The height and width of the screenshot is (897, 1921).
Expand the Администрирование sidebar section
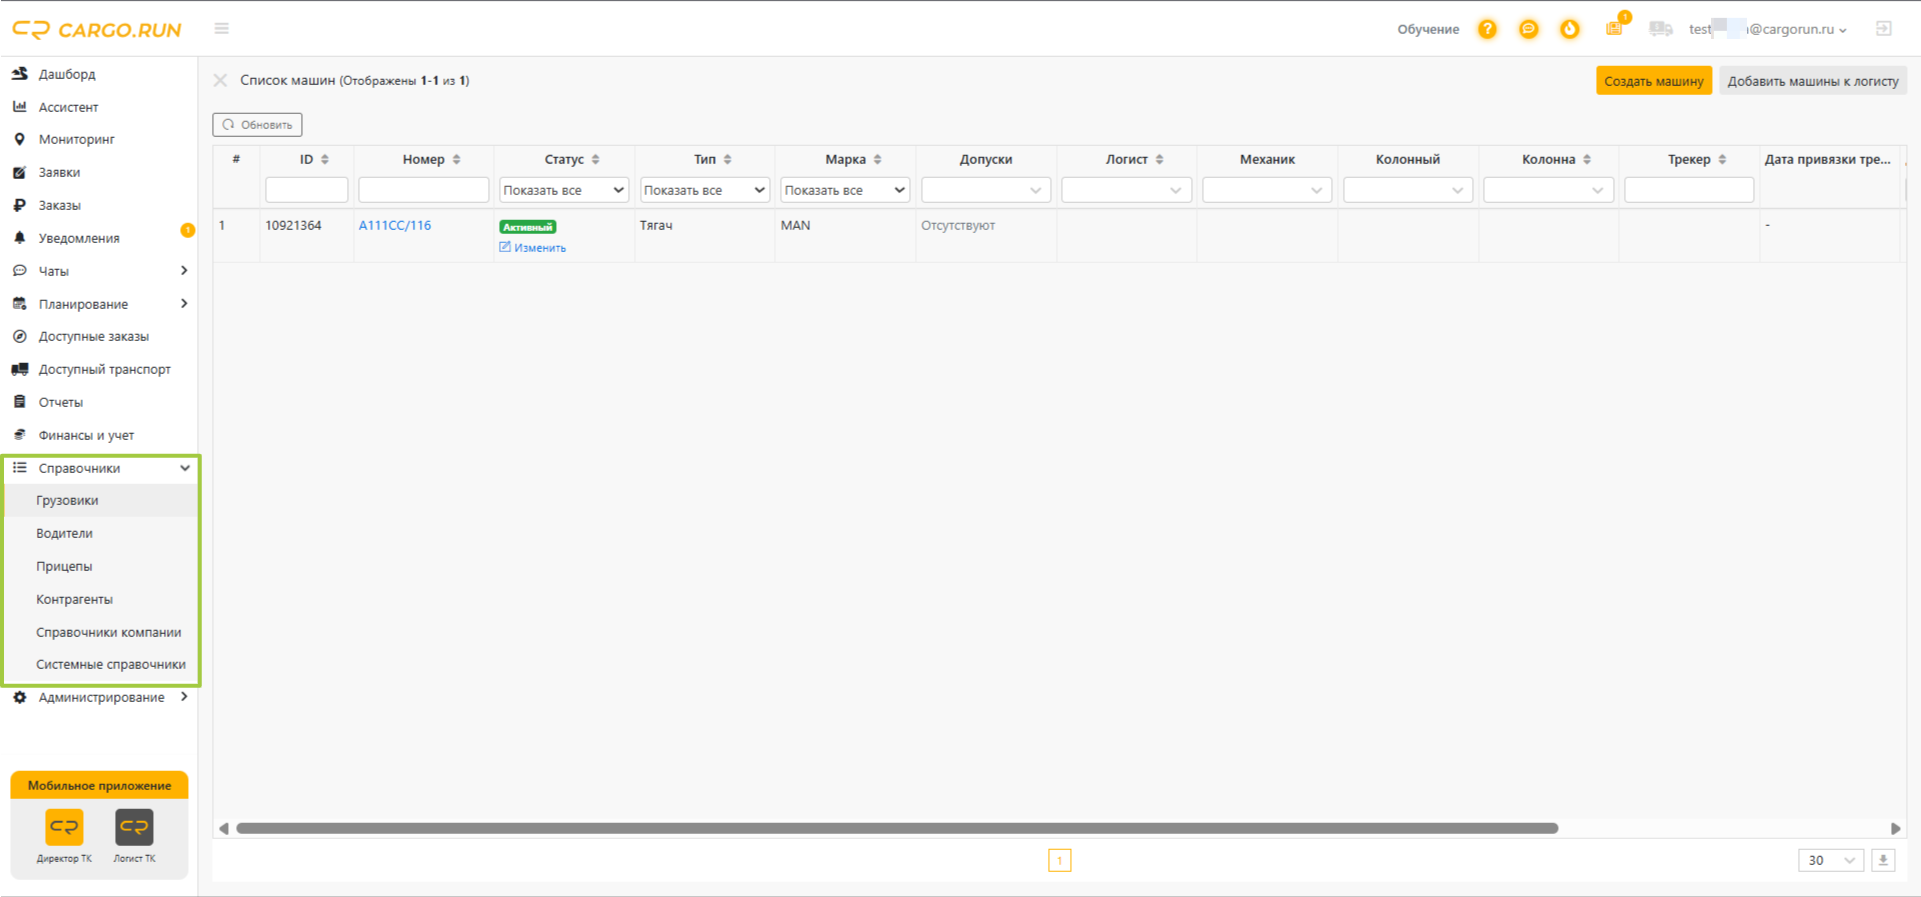pos(100,697)
